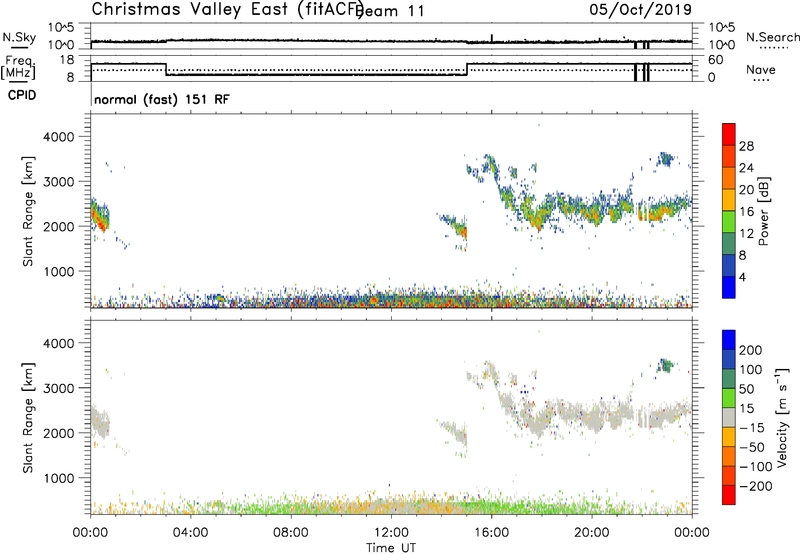
Task: Select the 'N.Sky' legend label
Action: pyautogui.click(x=19, y=37)
